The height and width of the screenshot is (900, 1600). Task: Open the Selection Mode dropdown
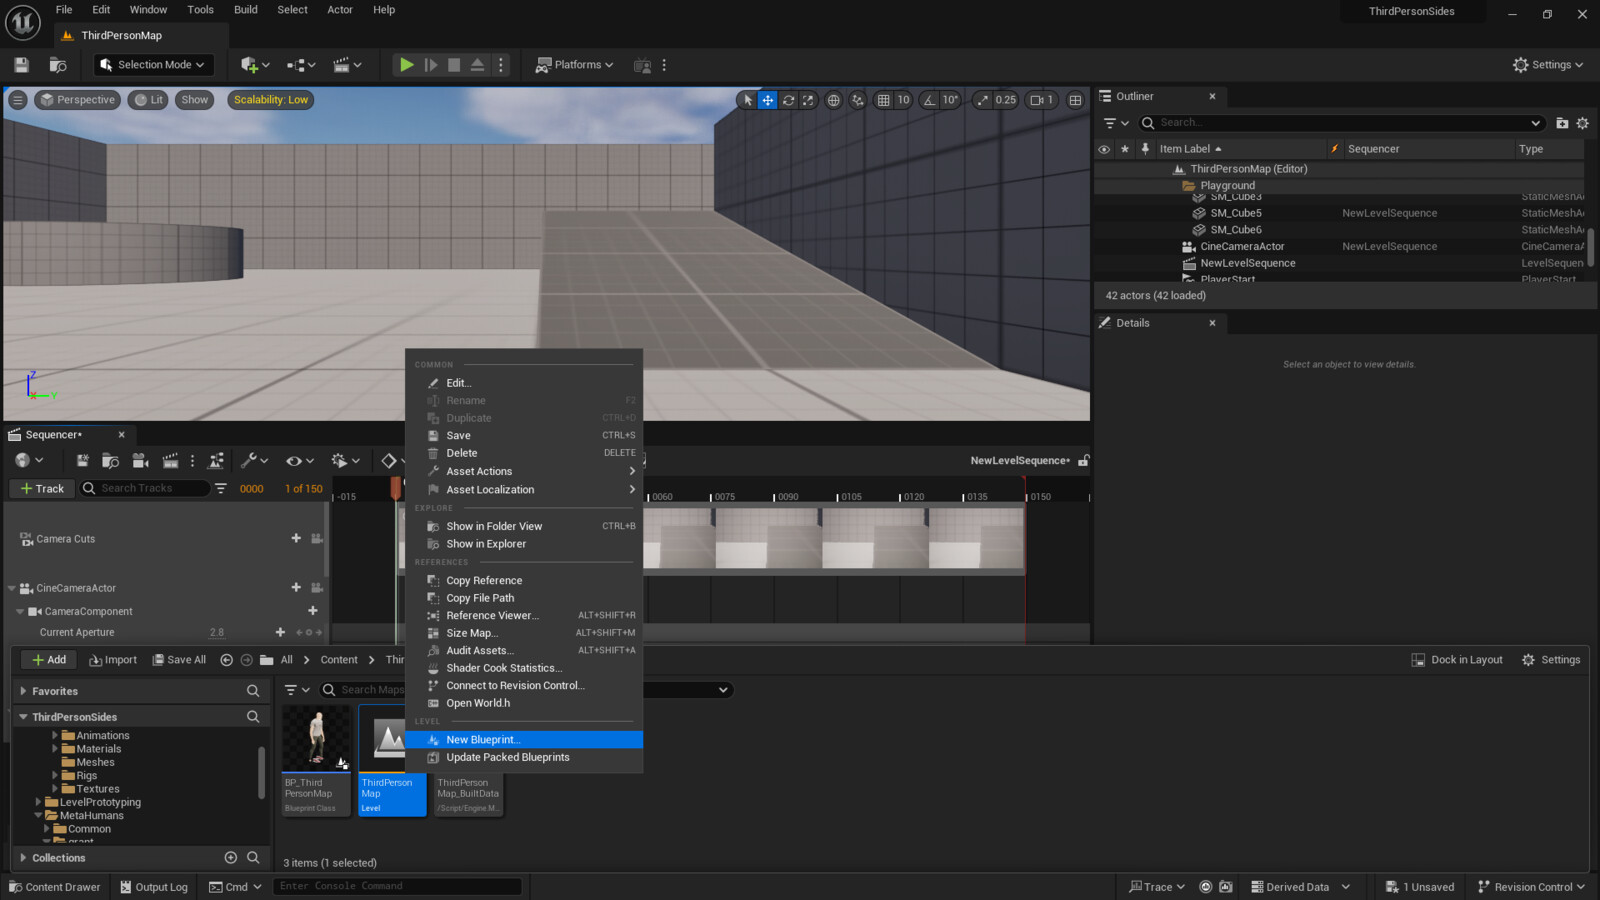point(154,65)
